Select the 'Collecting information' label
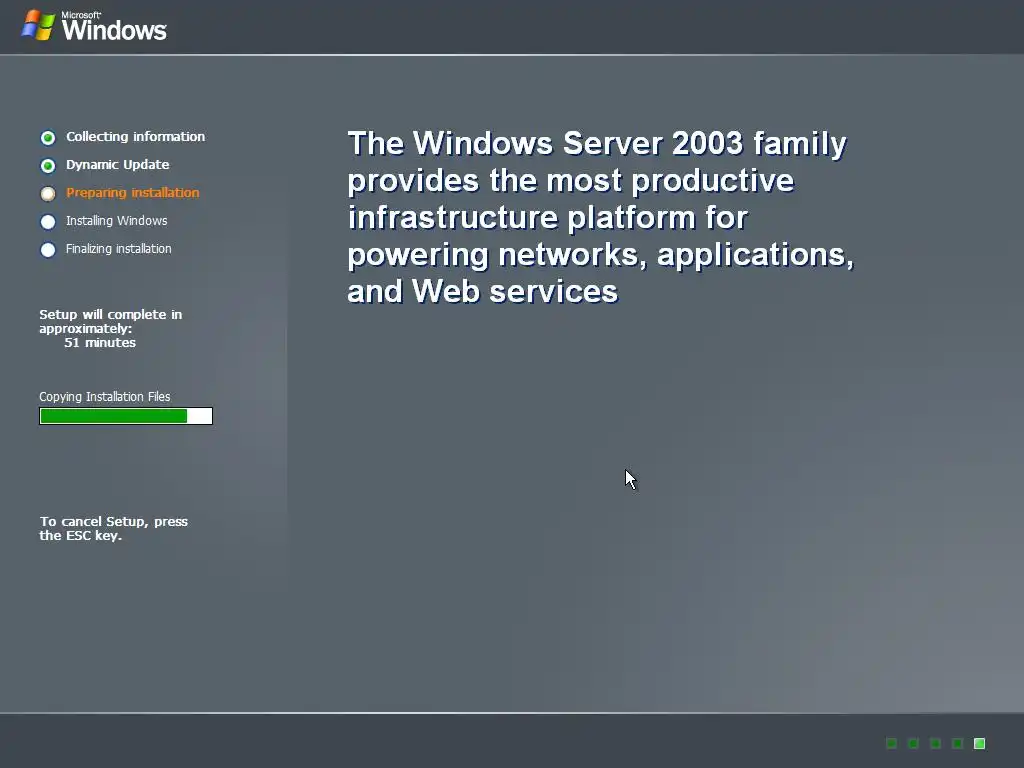This screenshot has height=768, width=1024. [x=135, y=136]
